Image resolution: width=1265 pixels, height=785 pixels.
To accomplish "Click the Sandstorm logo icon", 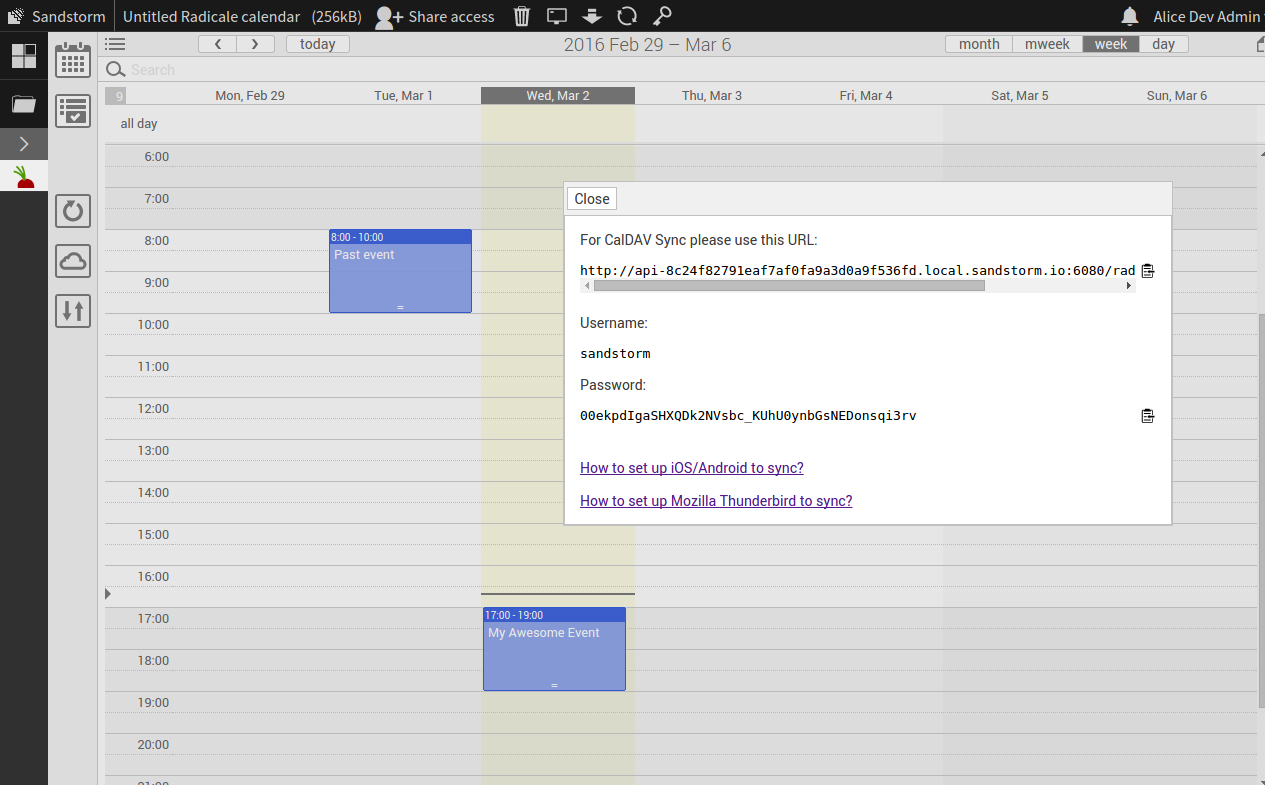I will (x=15, y=16).
